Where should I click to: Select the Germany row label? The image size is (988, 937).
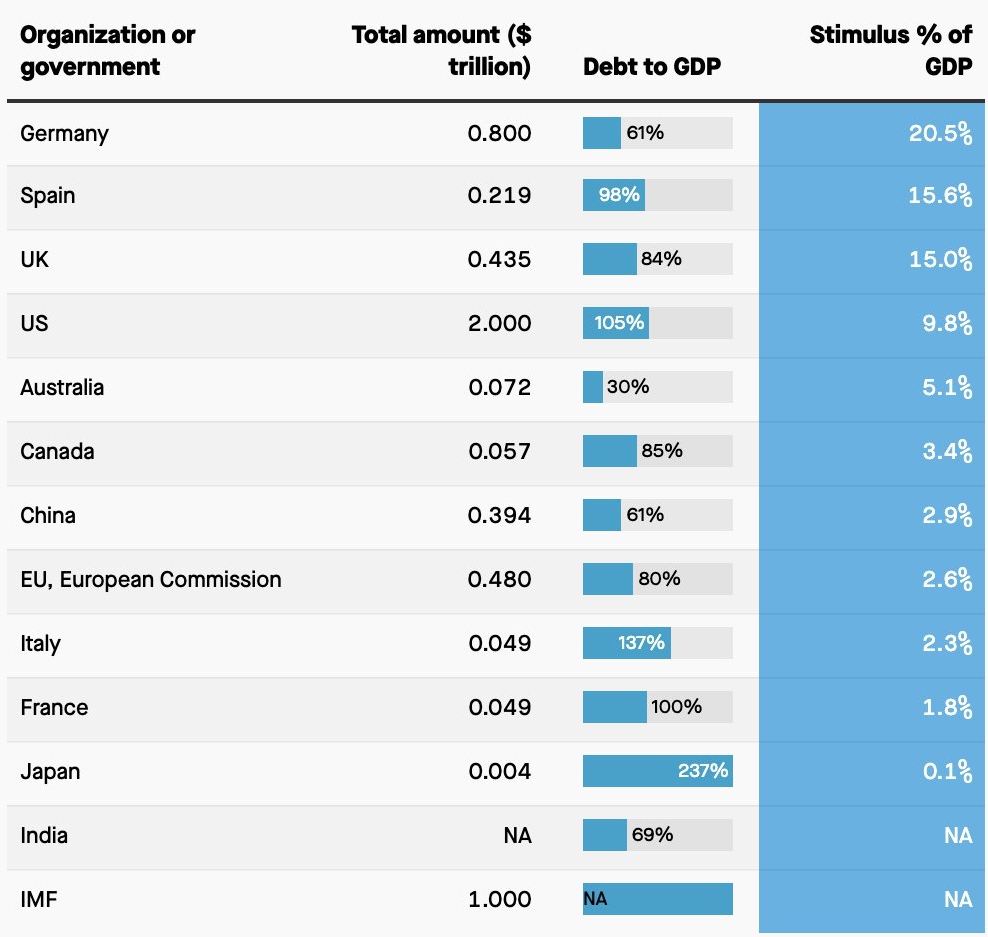pos(64,133)
